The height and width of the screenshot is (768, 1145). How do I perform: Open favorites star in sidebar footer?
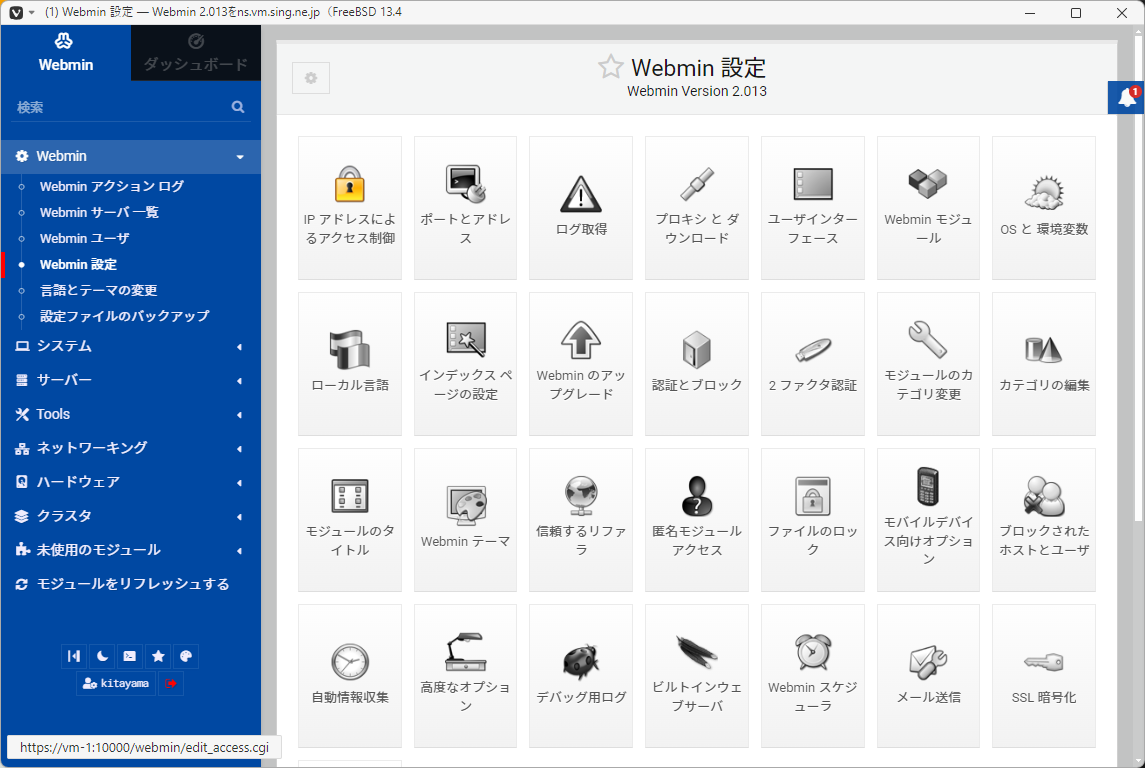pyautogui.click(x=158, y=656)
